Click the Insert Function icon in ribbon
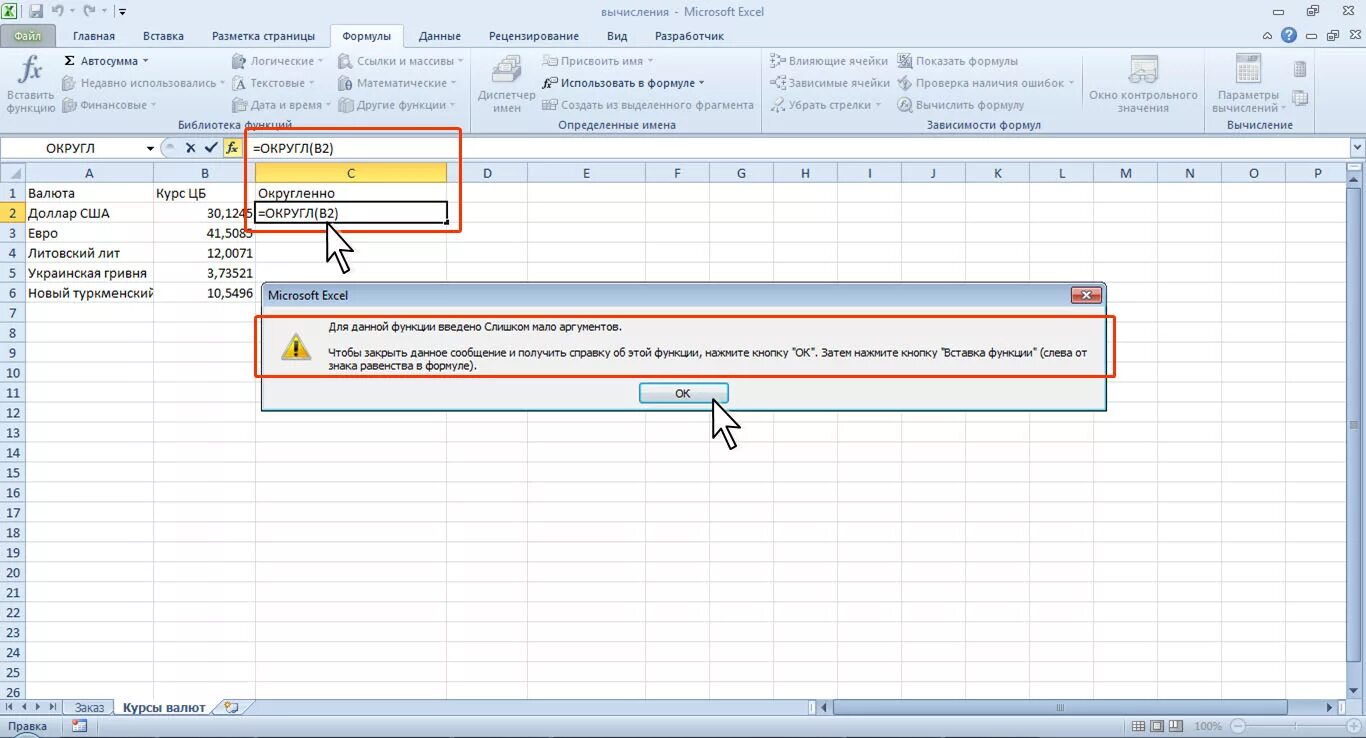The height and width of the screenshot is (738, 1366). (30, 85)
